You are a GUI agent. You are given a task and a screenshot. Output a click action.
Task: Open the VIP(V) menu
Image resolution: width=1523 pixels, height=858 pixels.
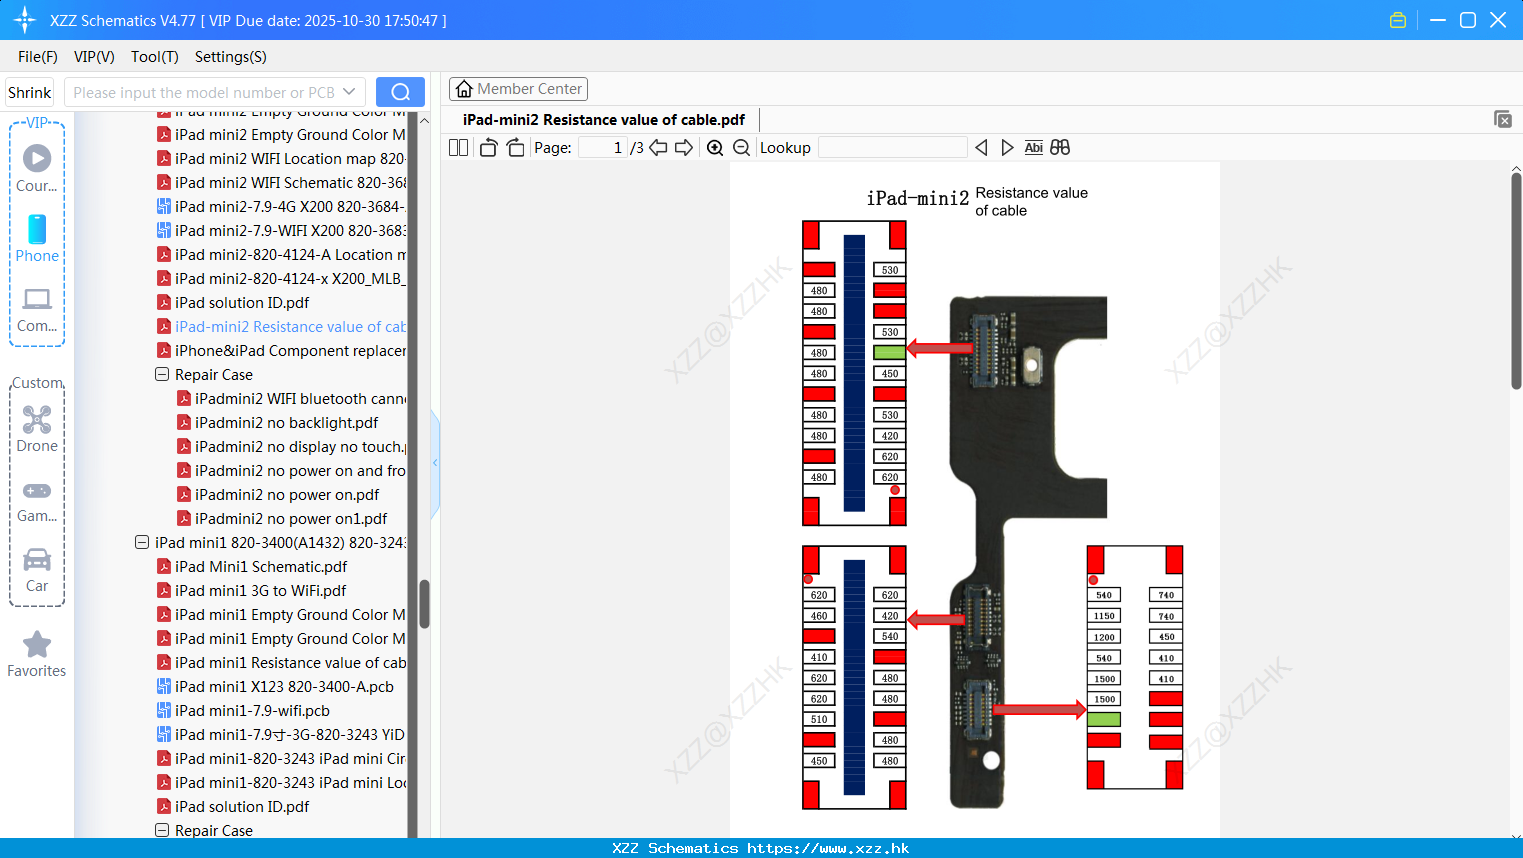tap(94, 57)
